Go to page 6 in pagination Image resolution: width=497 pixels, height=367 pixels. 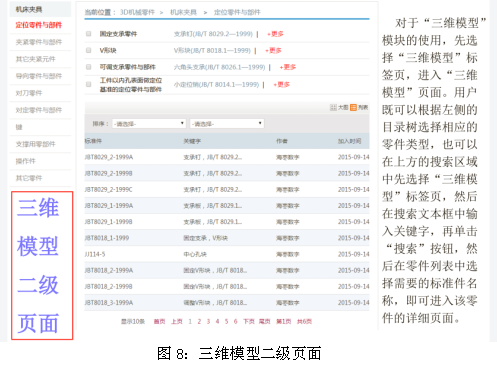point(235,321)
